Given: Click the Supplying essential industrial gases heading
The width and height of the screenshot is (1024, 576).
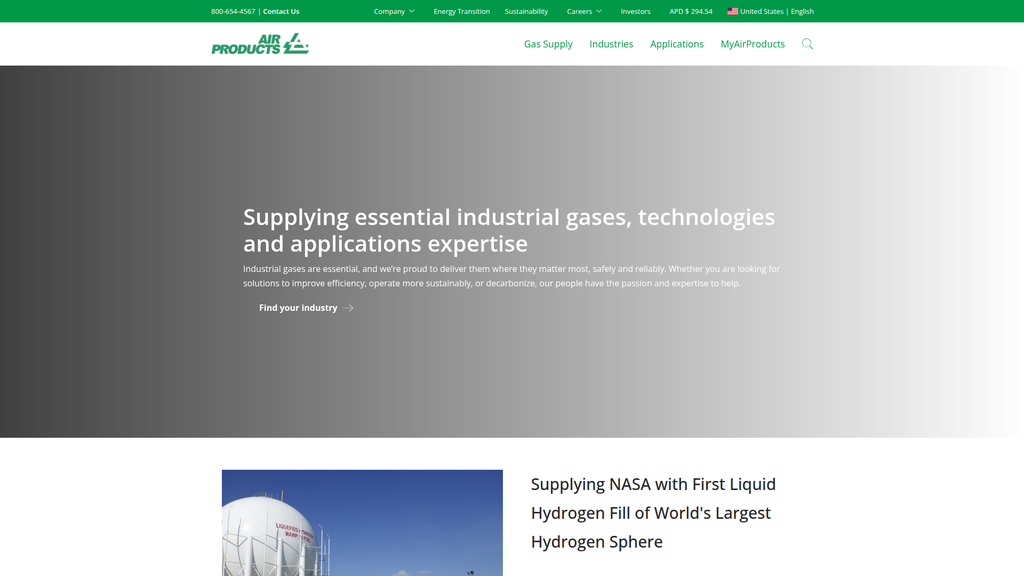Looking at the screenshot, I should (x=509, y=230).
